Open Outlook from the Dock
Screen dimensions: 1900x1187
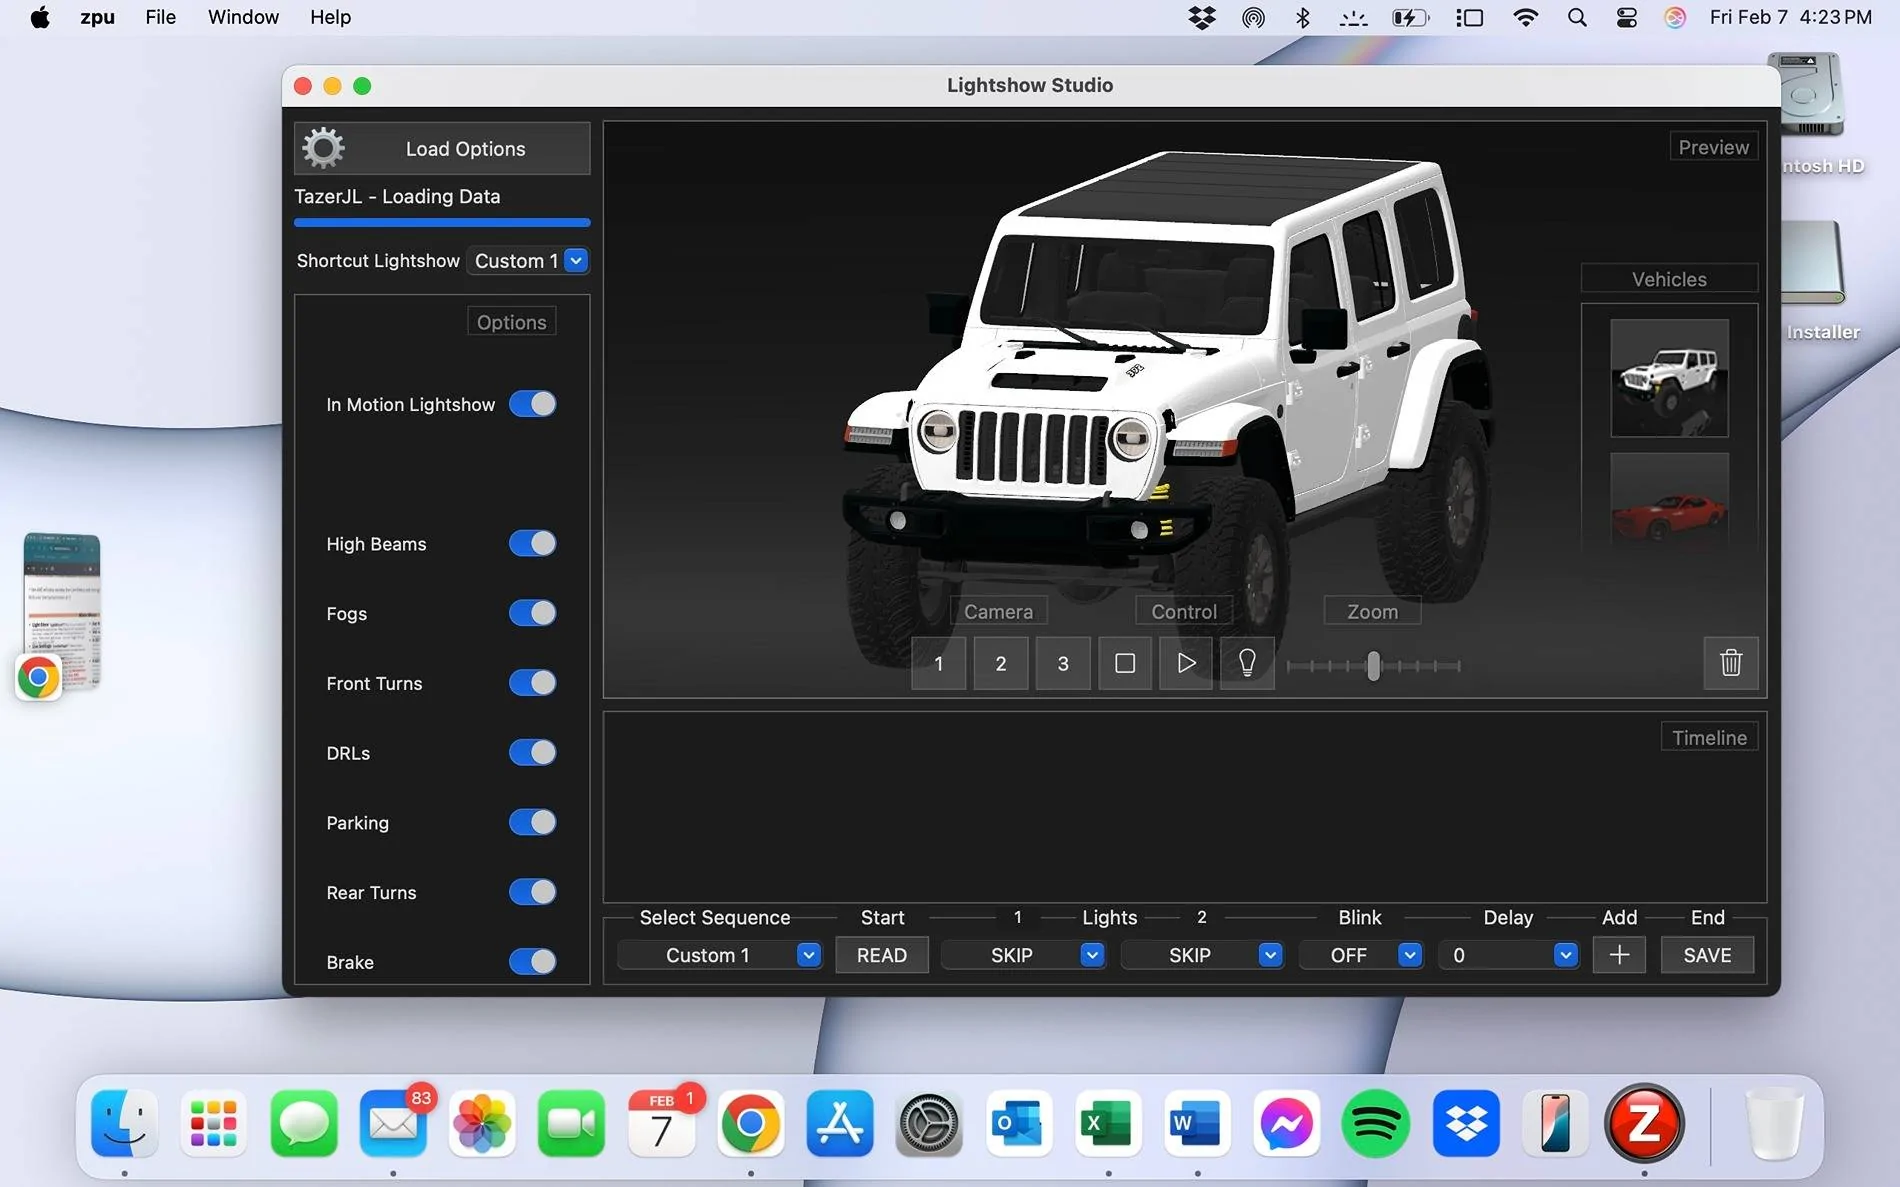(x=1019, y=1123)
